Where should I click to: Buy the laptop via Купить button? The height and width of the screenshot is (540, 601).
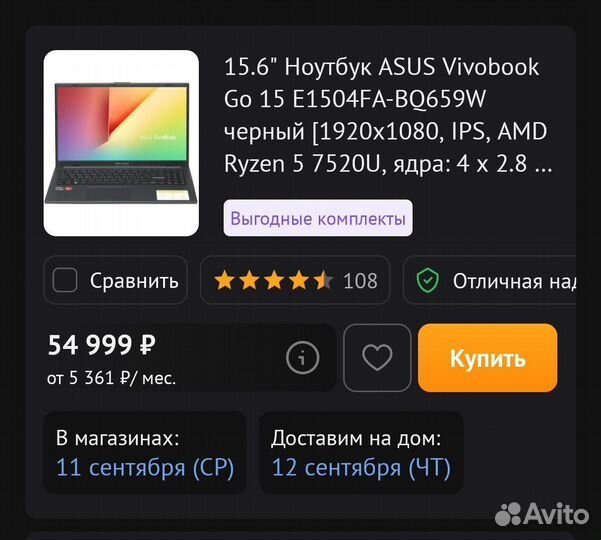[x=488, y=358]
